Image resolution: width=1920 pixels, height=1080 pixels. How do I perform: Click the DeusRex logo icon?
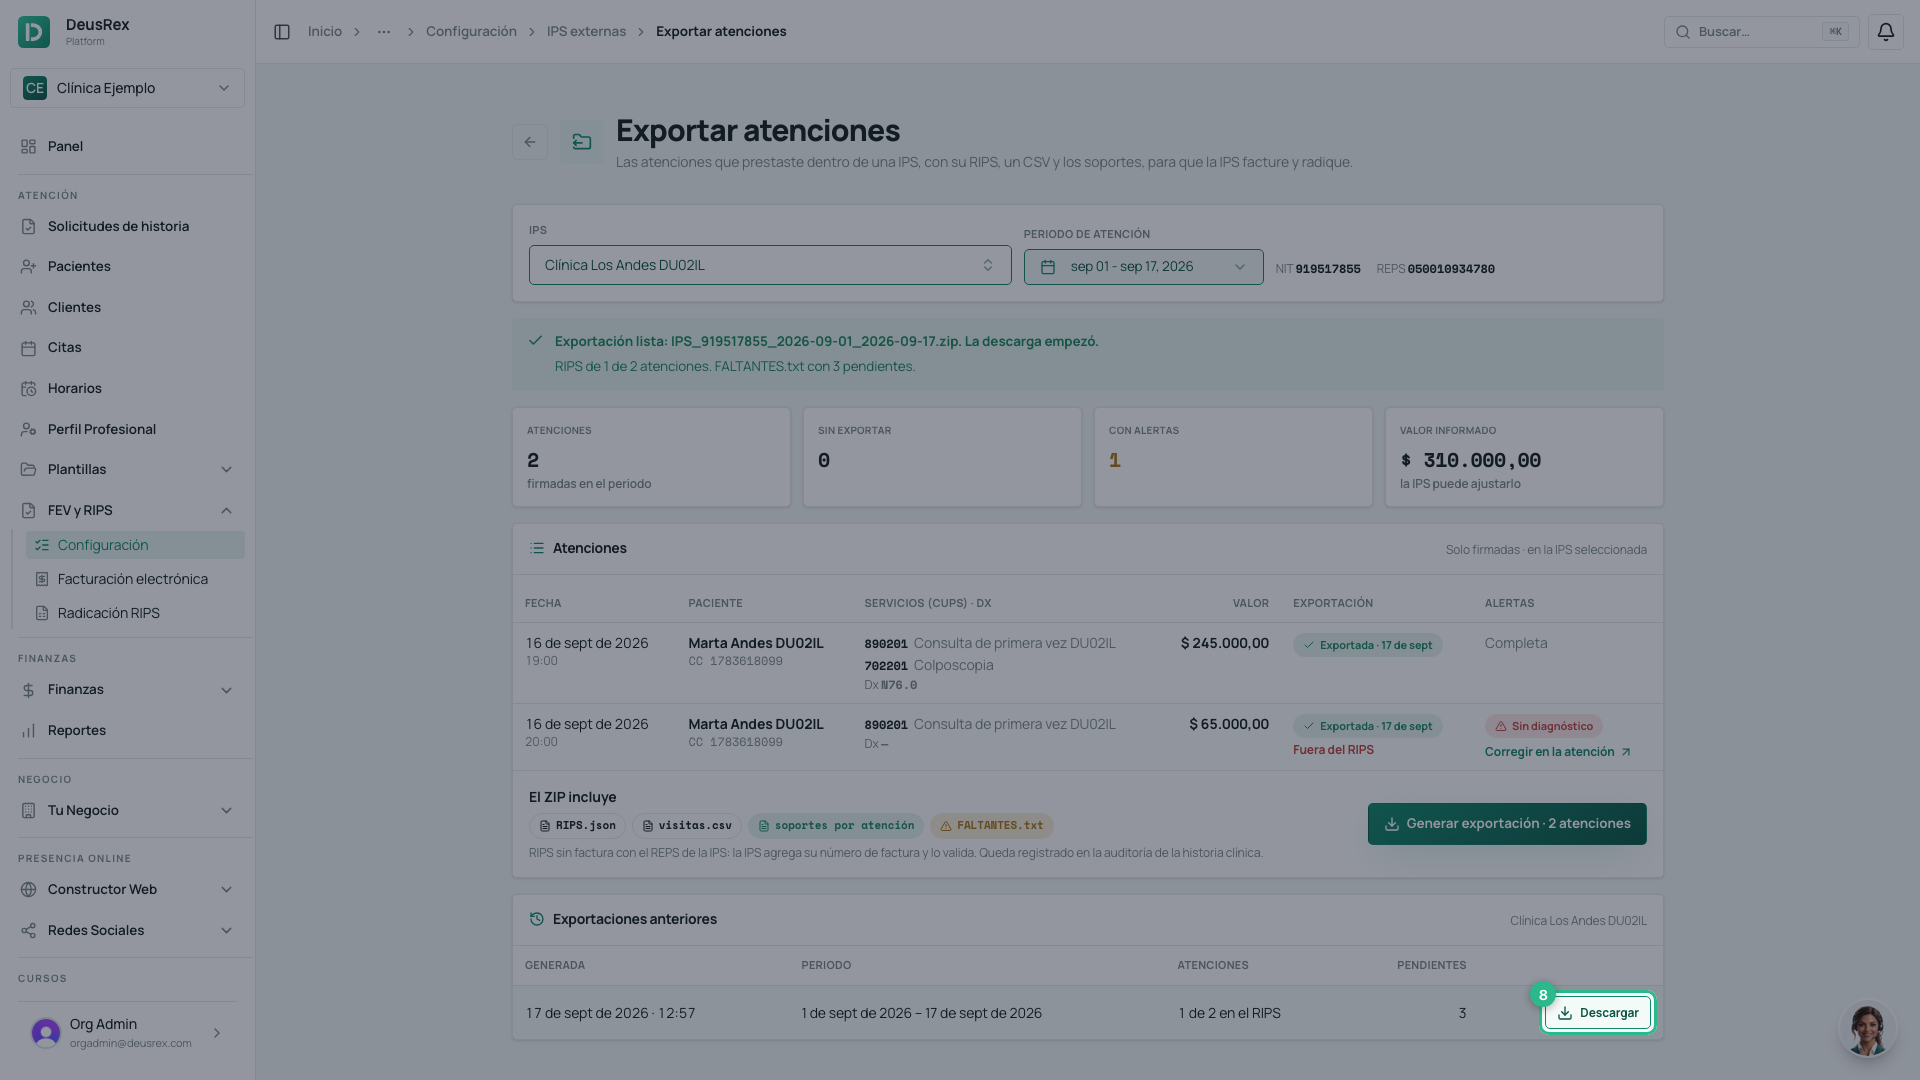(34, 32)
